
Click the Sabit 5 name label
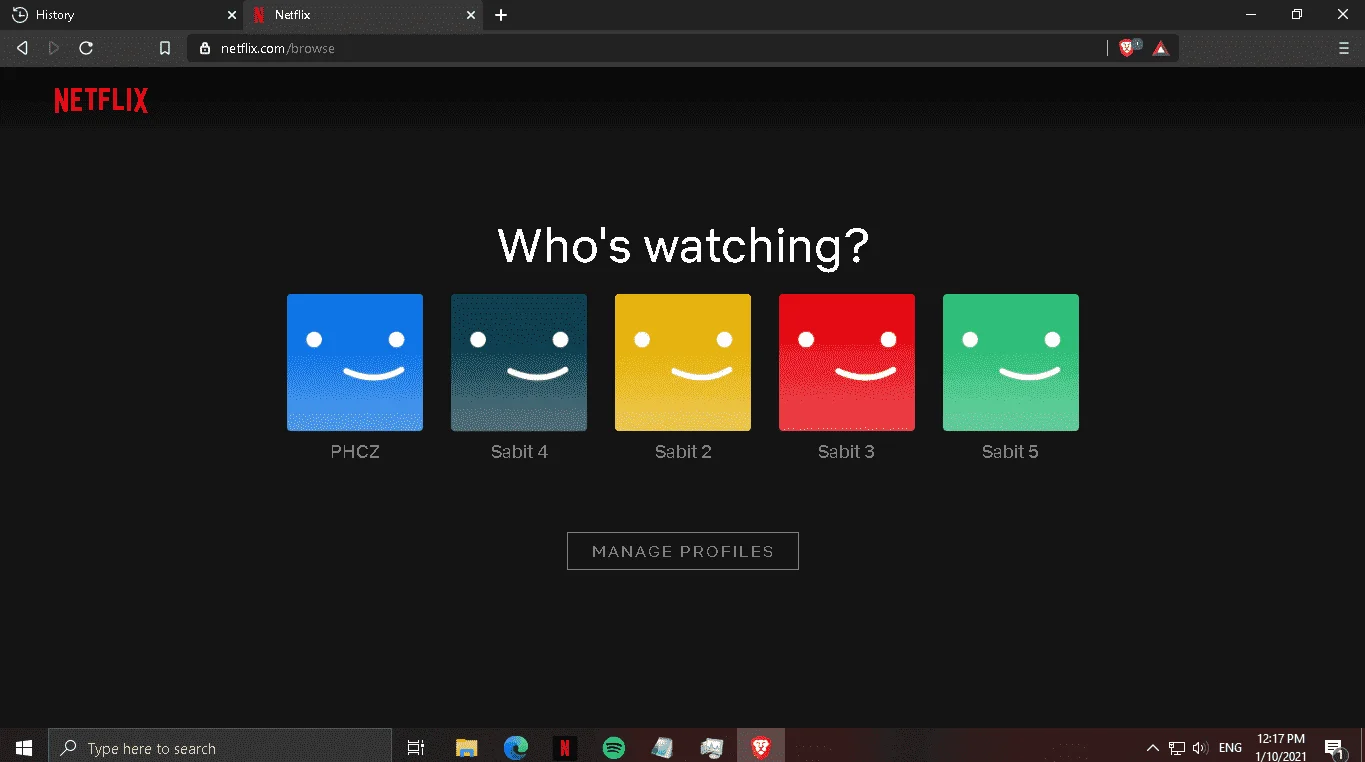click(x=1010, y=452)
